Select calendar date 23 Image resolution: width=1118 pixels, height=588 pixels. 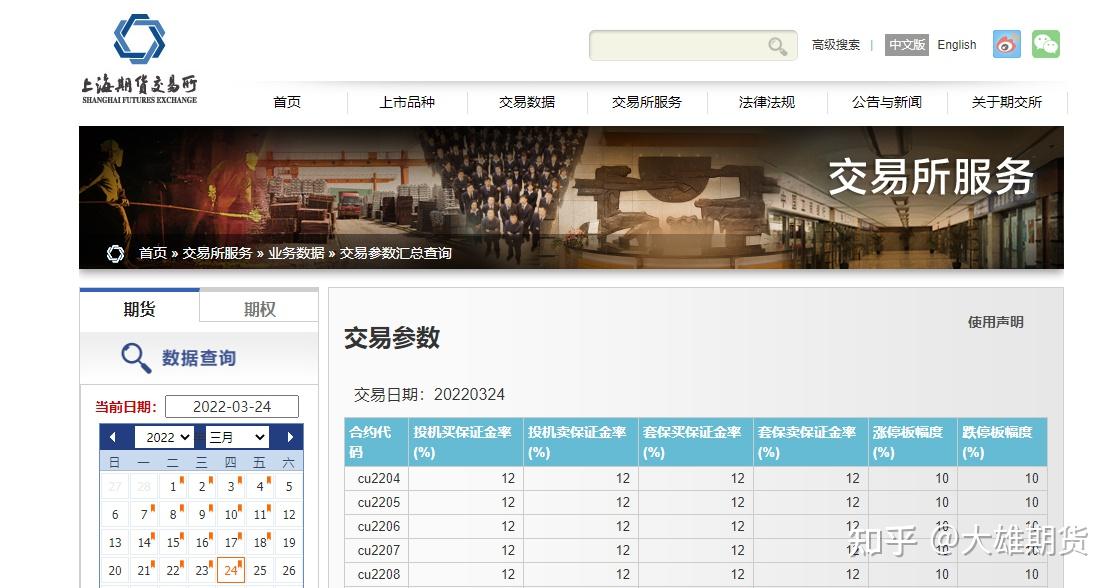(202, 570)
